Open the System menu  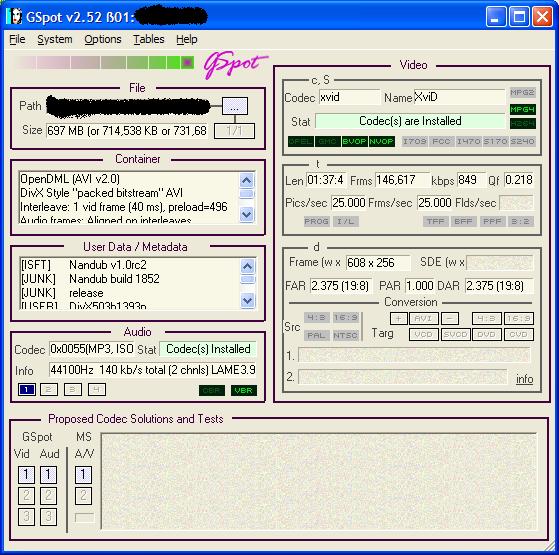point(55,39)
